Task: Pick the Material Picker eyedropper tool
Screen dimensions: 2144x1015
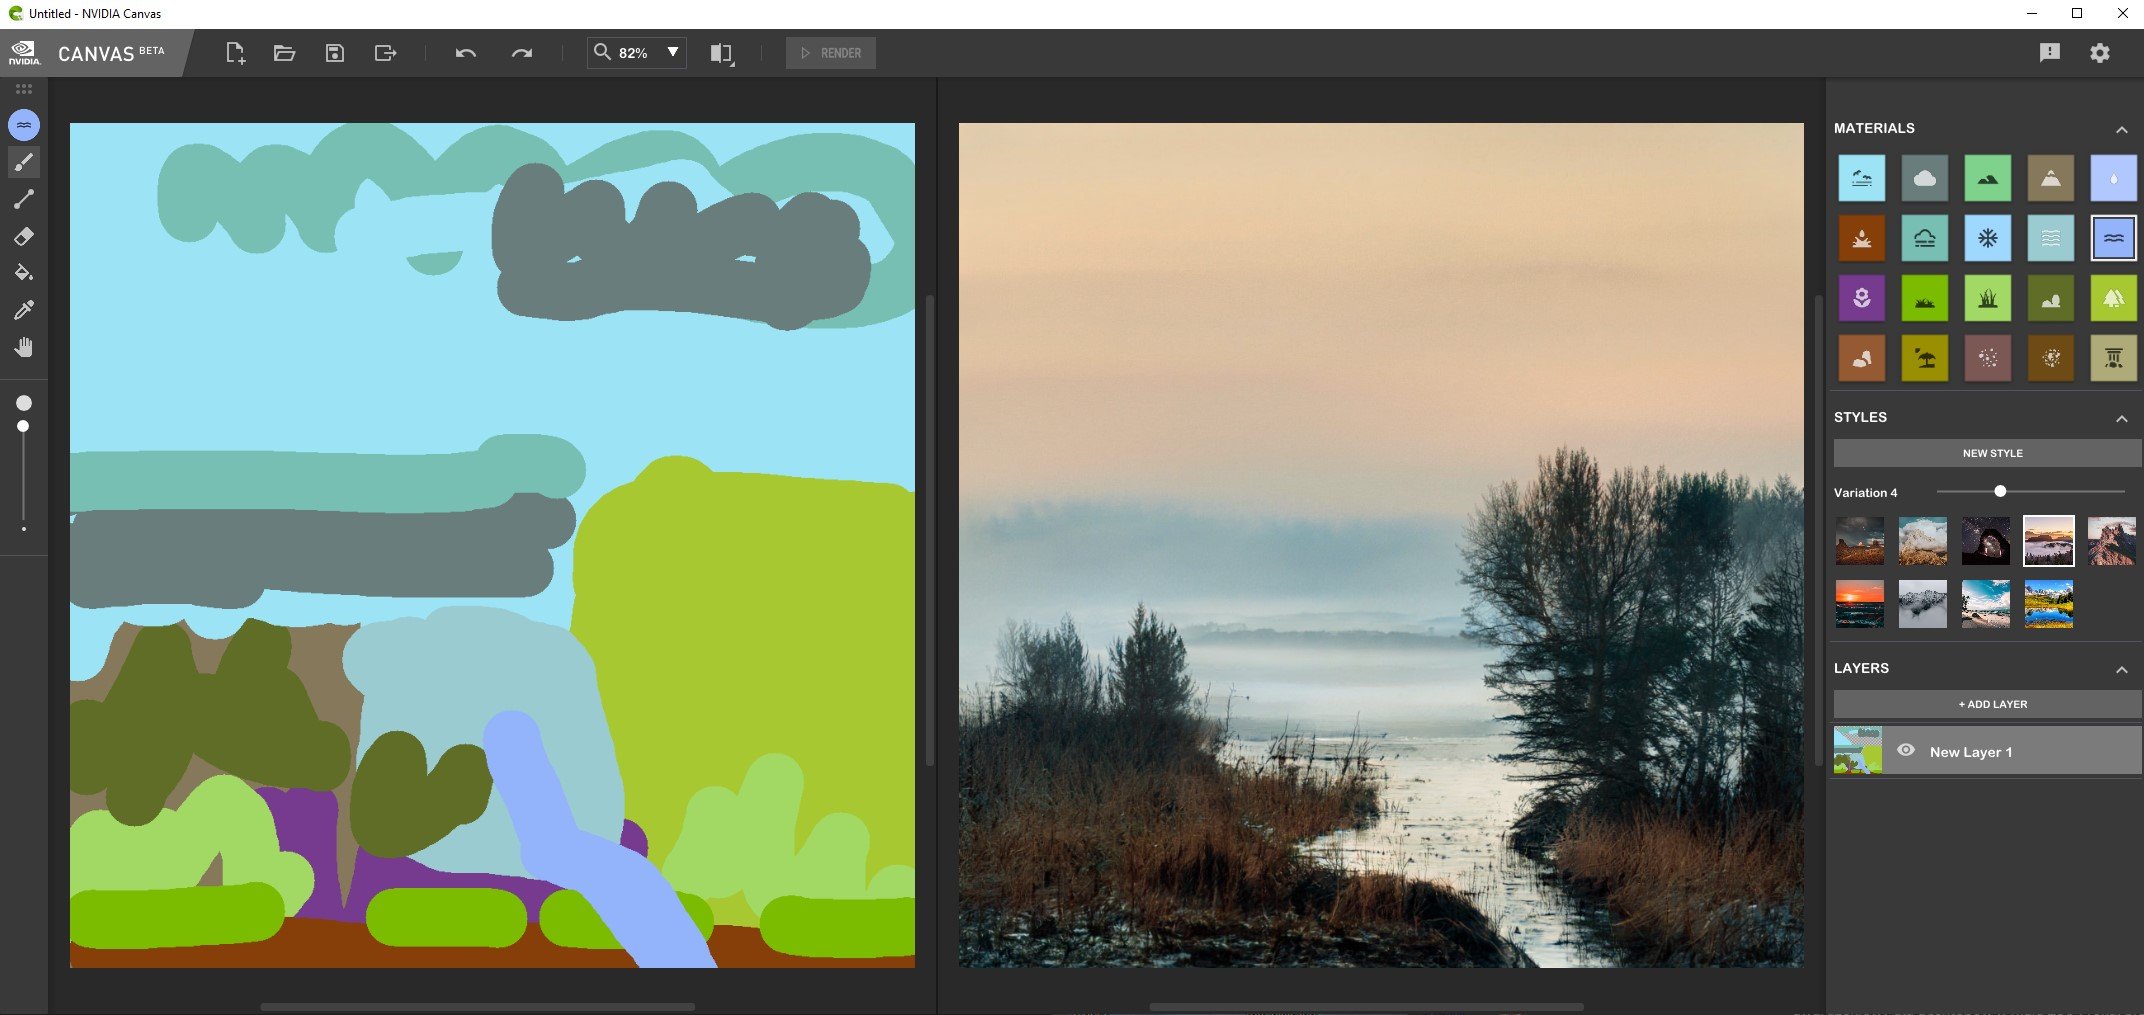Action: (x=24, y=310)
